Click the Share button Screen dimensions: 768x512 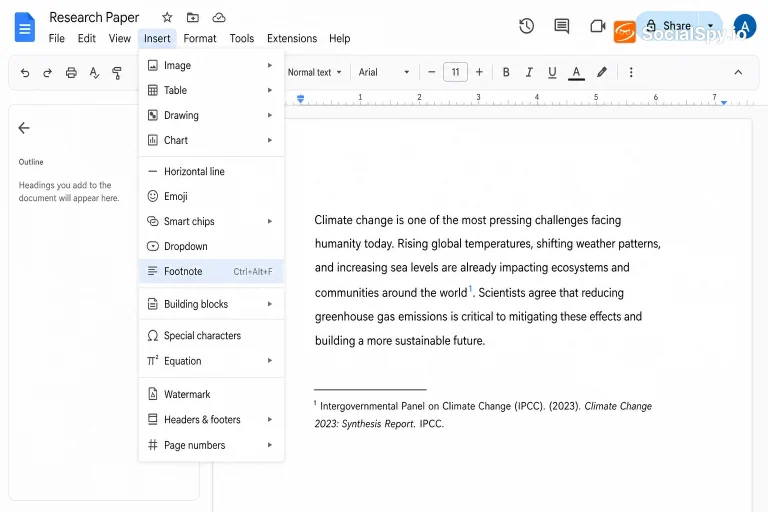point(669,25)
